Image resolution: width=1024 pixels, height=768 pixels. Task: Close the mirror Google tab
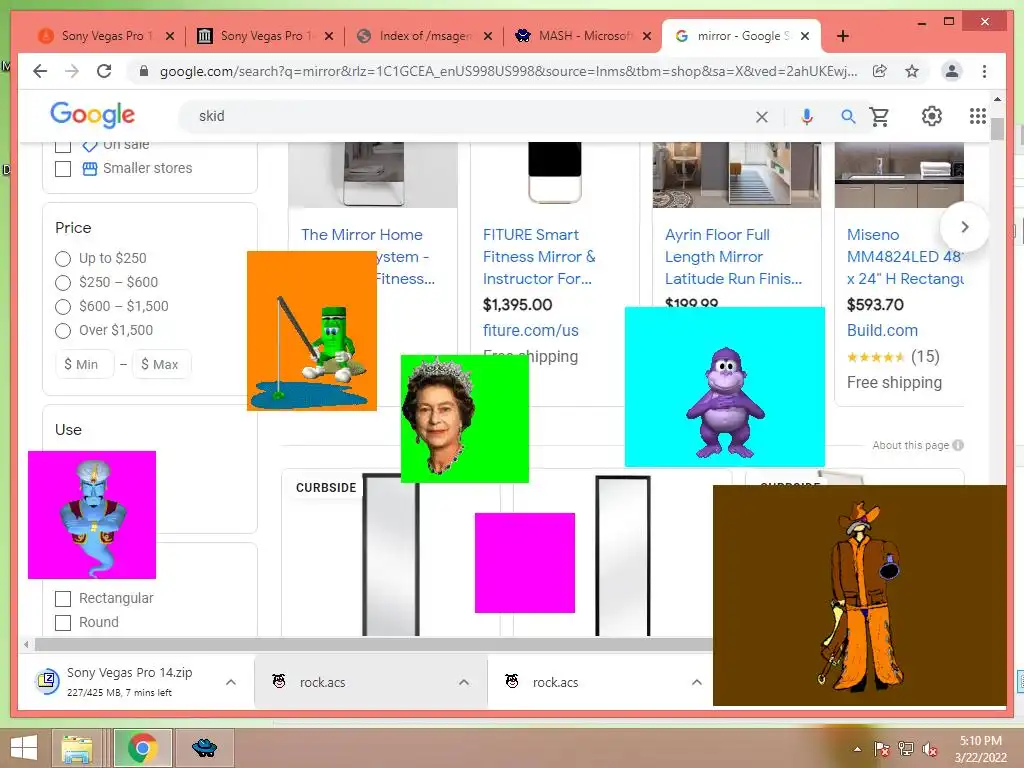point(805,36)
